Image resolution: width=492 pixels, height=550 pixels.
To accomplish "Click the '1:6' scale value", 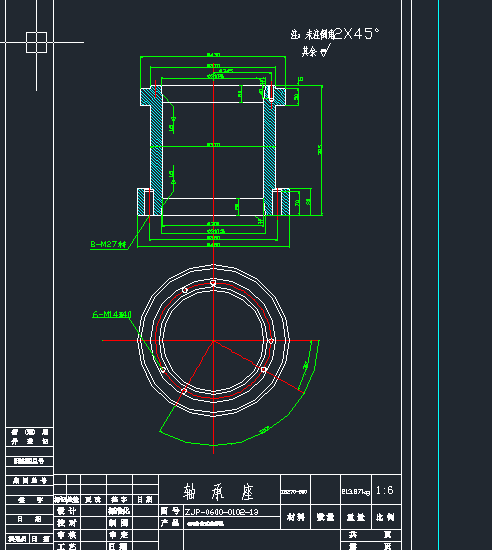I will [385, 490].
